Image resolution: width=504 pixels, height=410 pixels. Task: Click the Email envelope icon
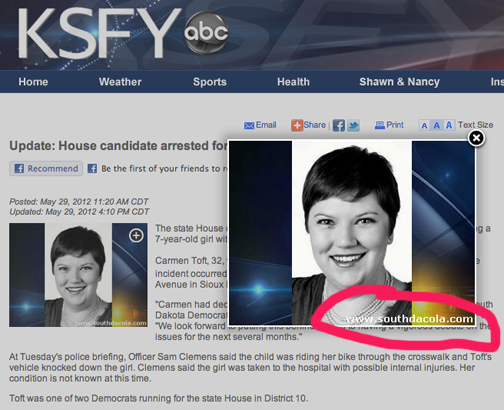click(x=249, y=125)
